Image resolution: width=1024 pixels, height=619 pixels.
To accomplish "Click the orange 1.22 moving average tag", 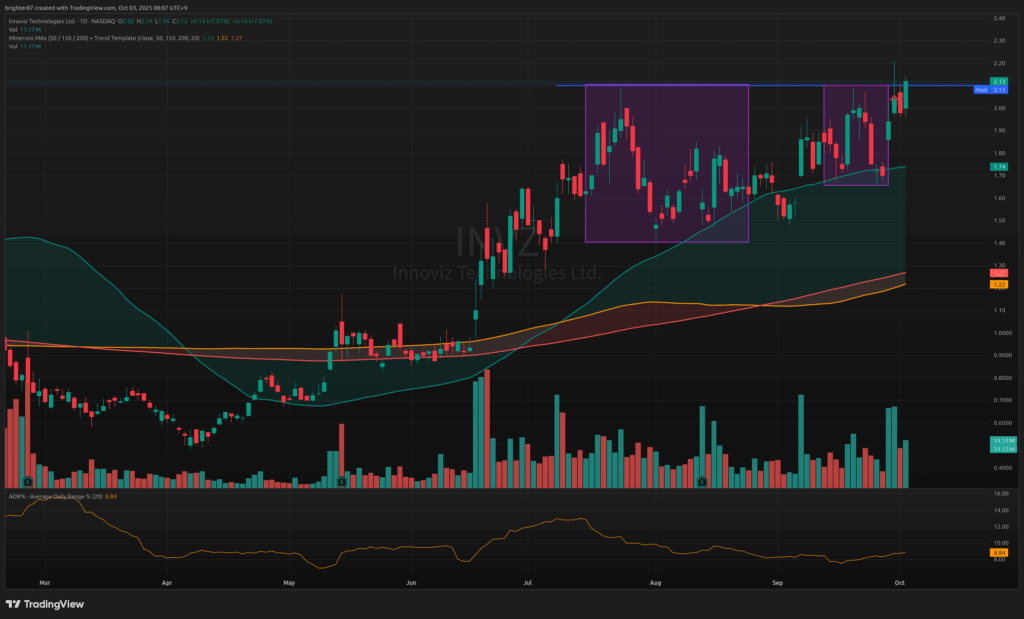I will (998, 285).
